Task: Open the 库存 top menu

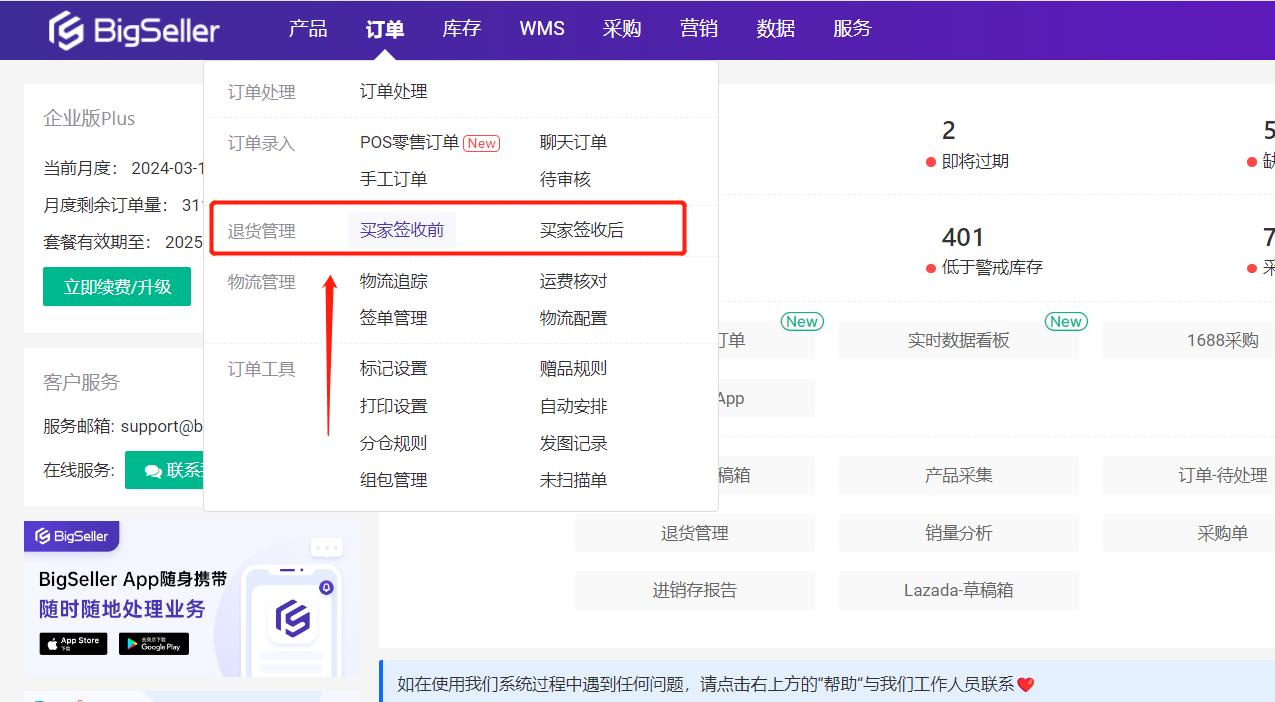Action: pos(462,29)
